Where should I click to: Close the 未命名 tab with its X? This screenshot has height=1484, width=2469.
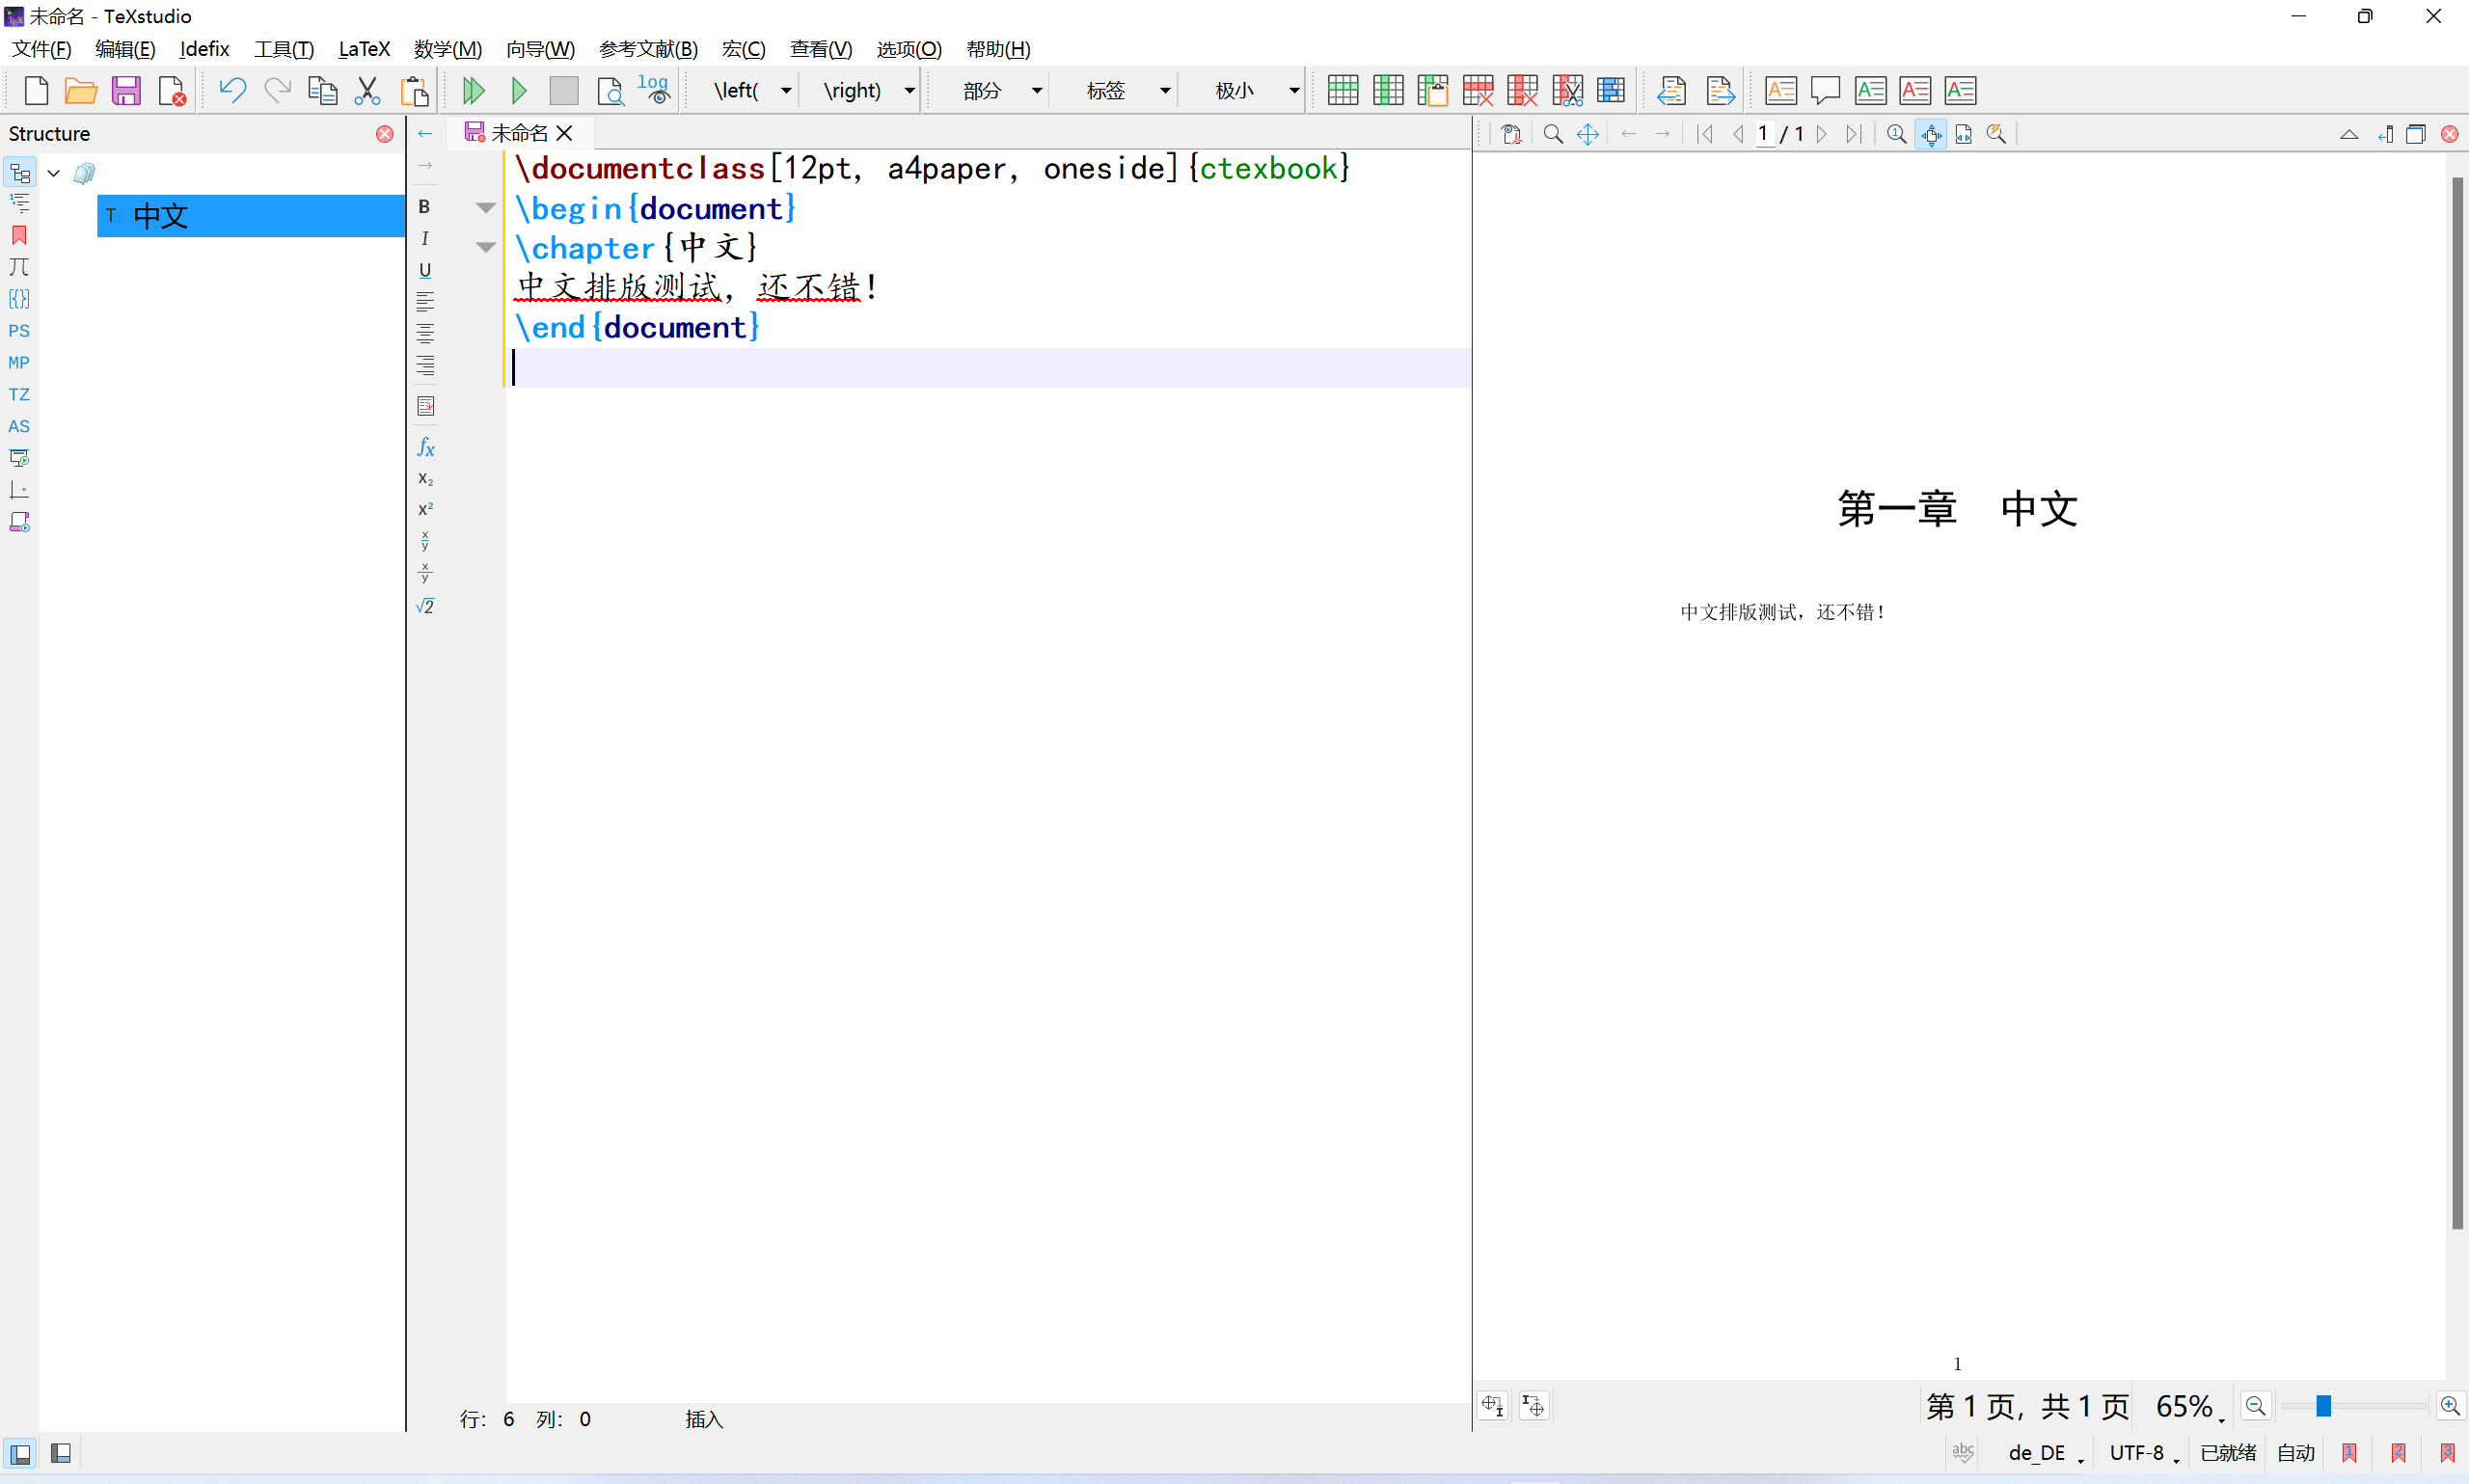click(565, 133)
